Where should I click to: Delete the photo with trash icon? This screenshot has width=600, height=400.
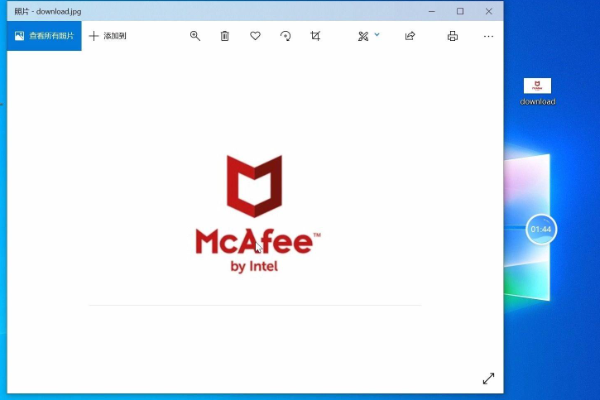pos(225,36)
